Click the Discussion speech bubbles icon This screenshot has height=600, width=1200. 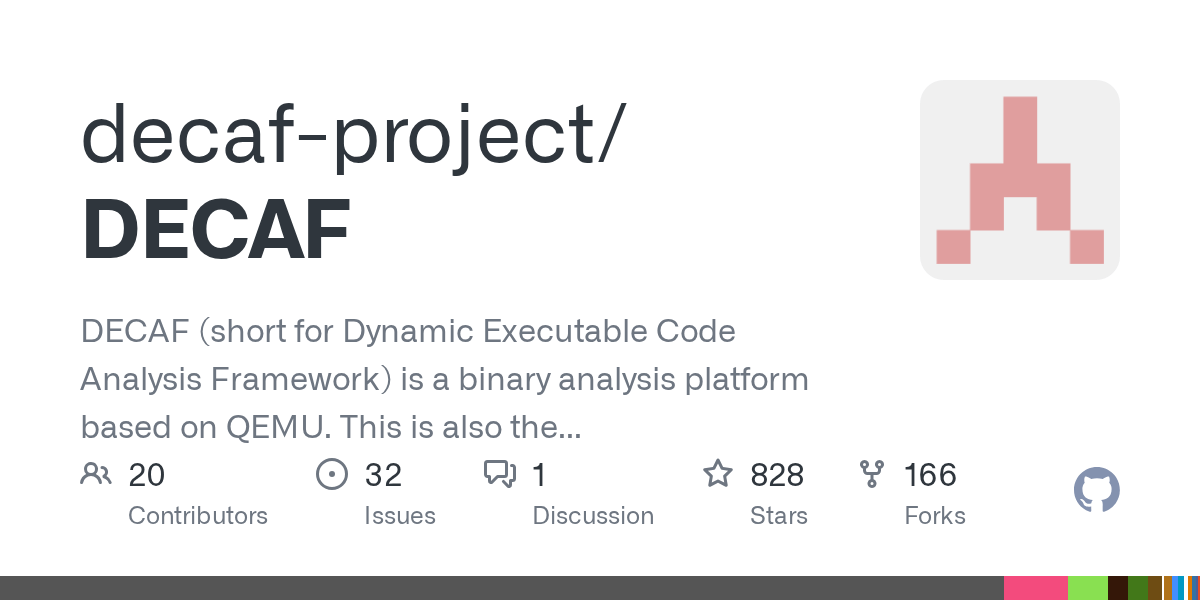pos(500,474)
